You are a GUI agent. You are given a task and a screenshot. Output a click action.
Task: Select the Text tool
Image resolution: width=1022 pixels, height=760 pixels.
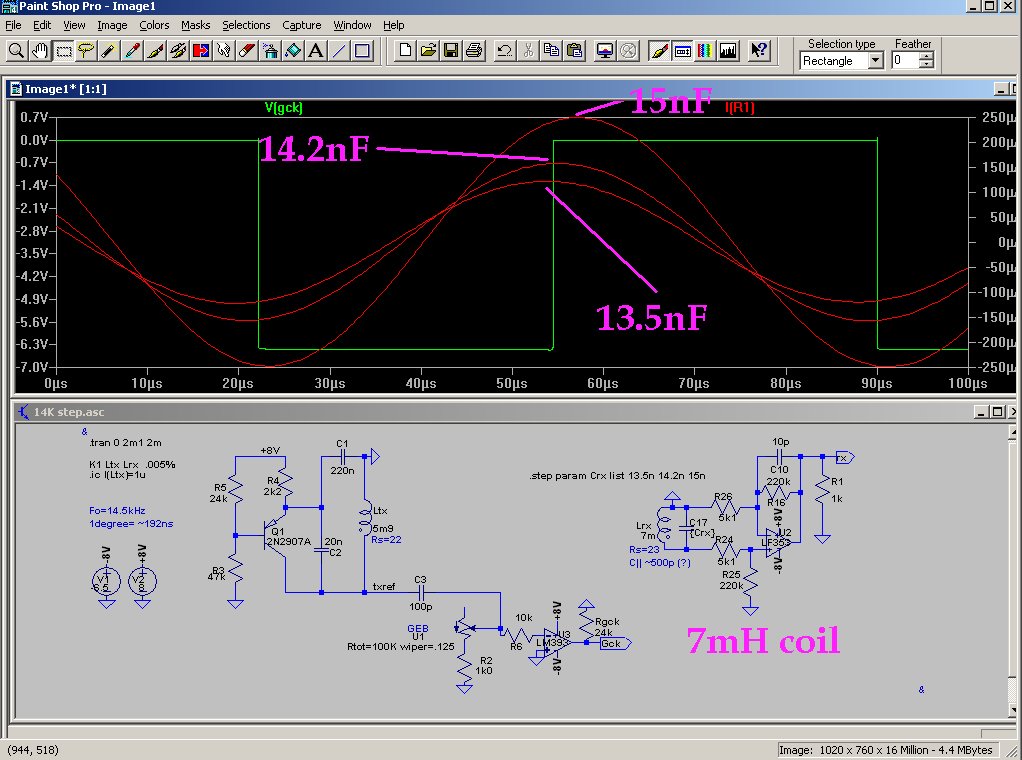click(317, 50)
